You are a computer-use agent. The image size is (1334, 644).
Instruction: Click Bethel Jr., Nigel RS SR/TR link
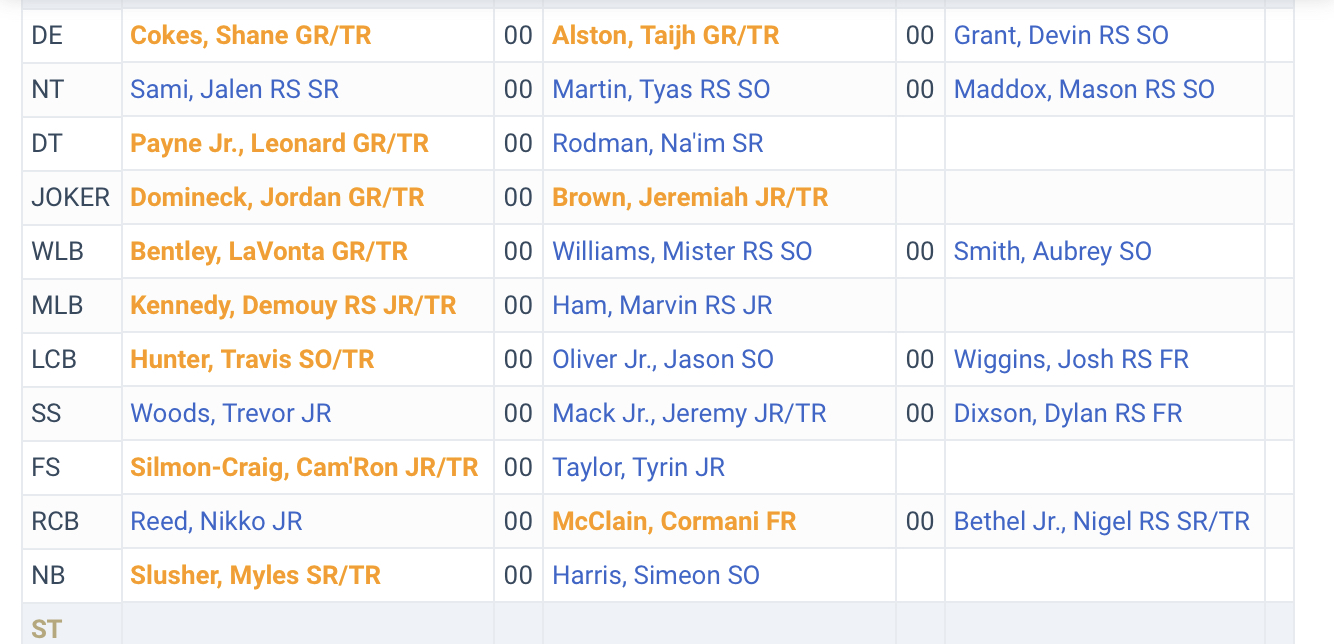pyautogui.click(x=1102, y=521)
